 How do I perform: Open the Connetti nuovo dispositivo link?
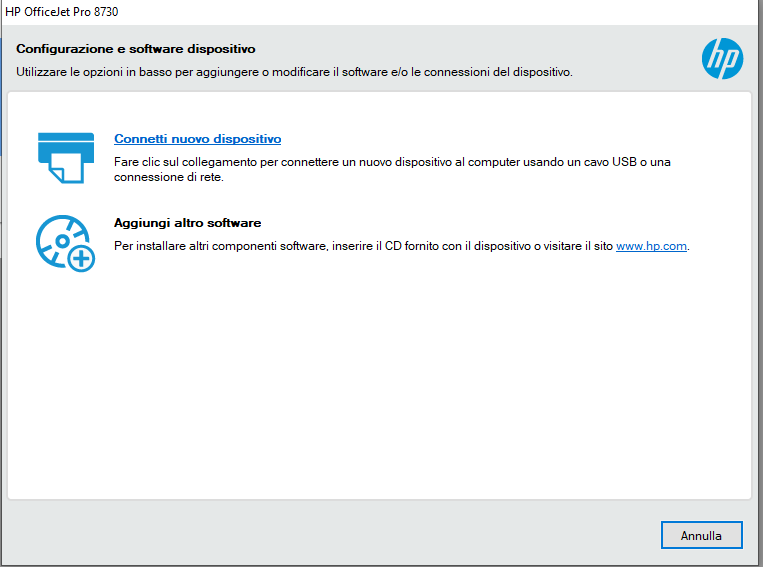point(198,139)
